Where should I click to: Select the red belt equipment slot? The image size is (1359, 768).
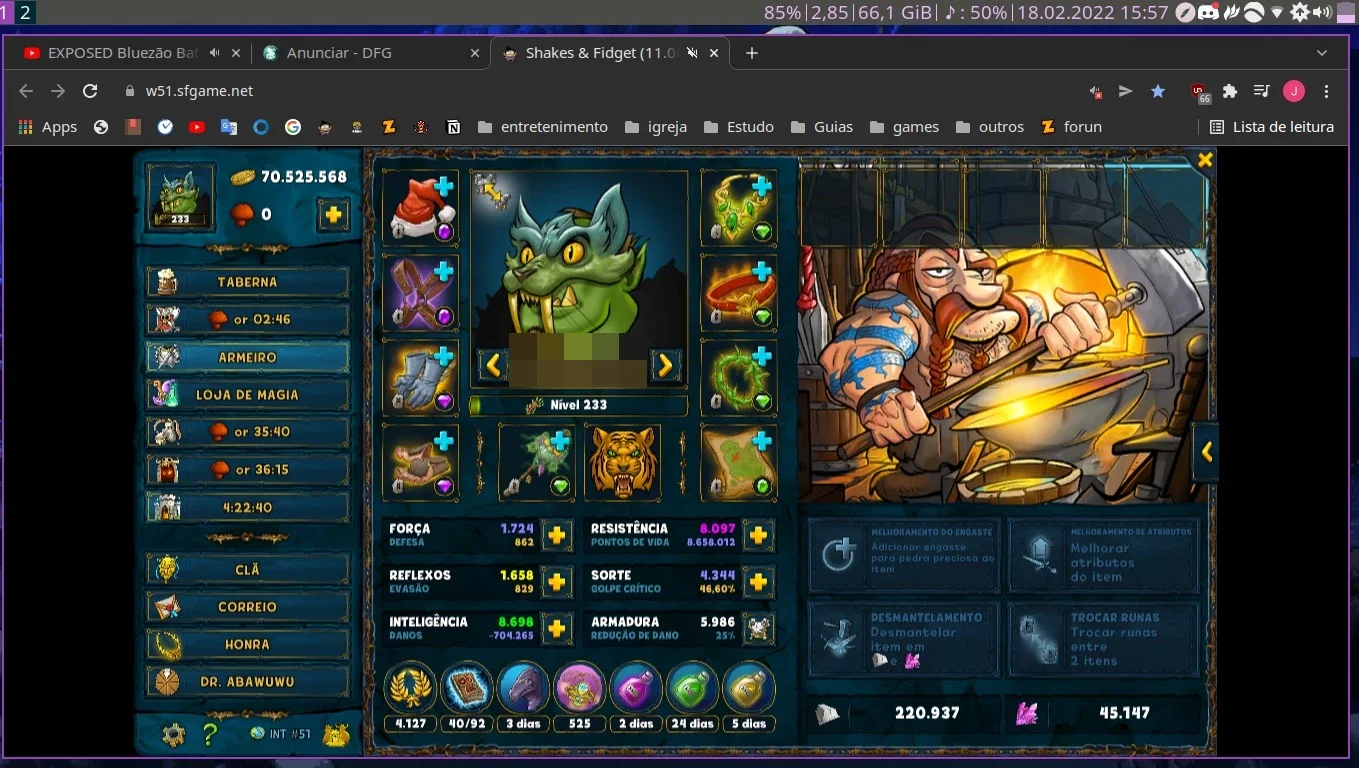pos(738,293)
